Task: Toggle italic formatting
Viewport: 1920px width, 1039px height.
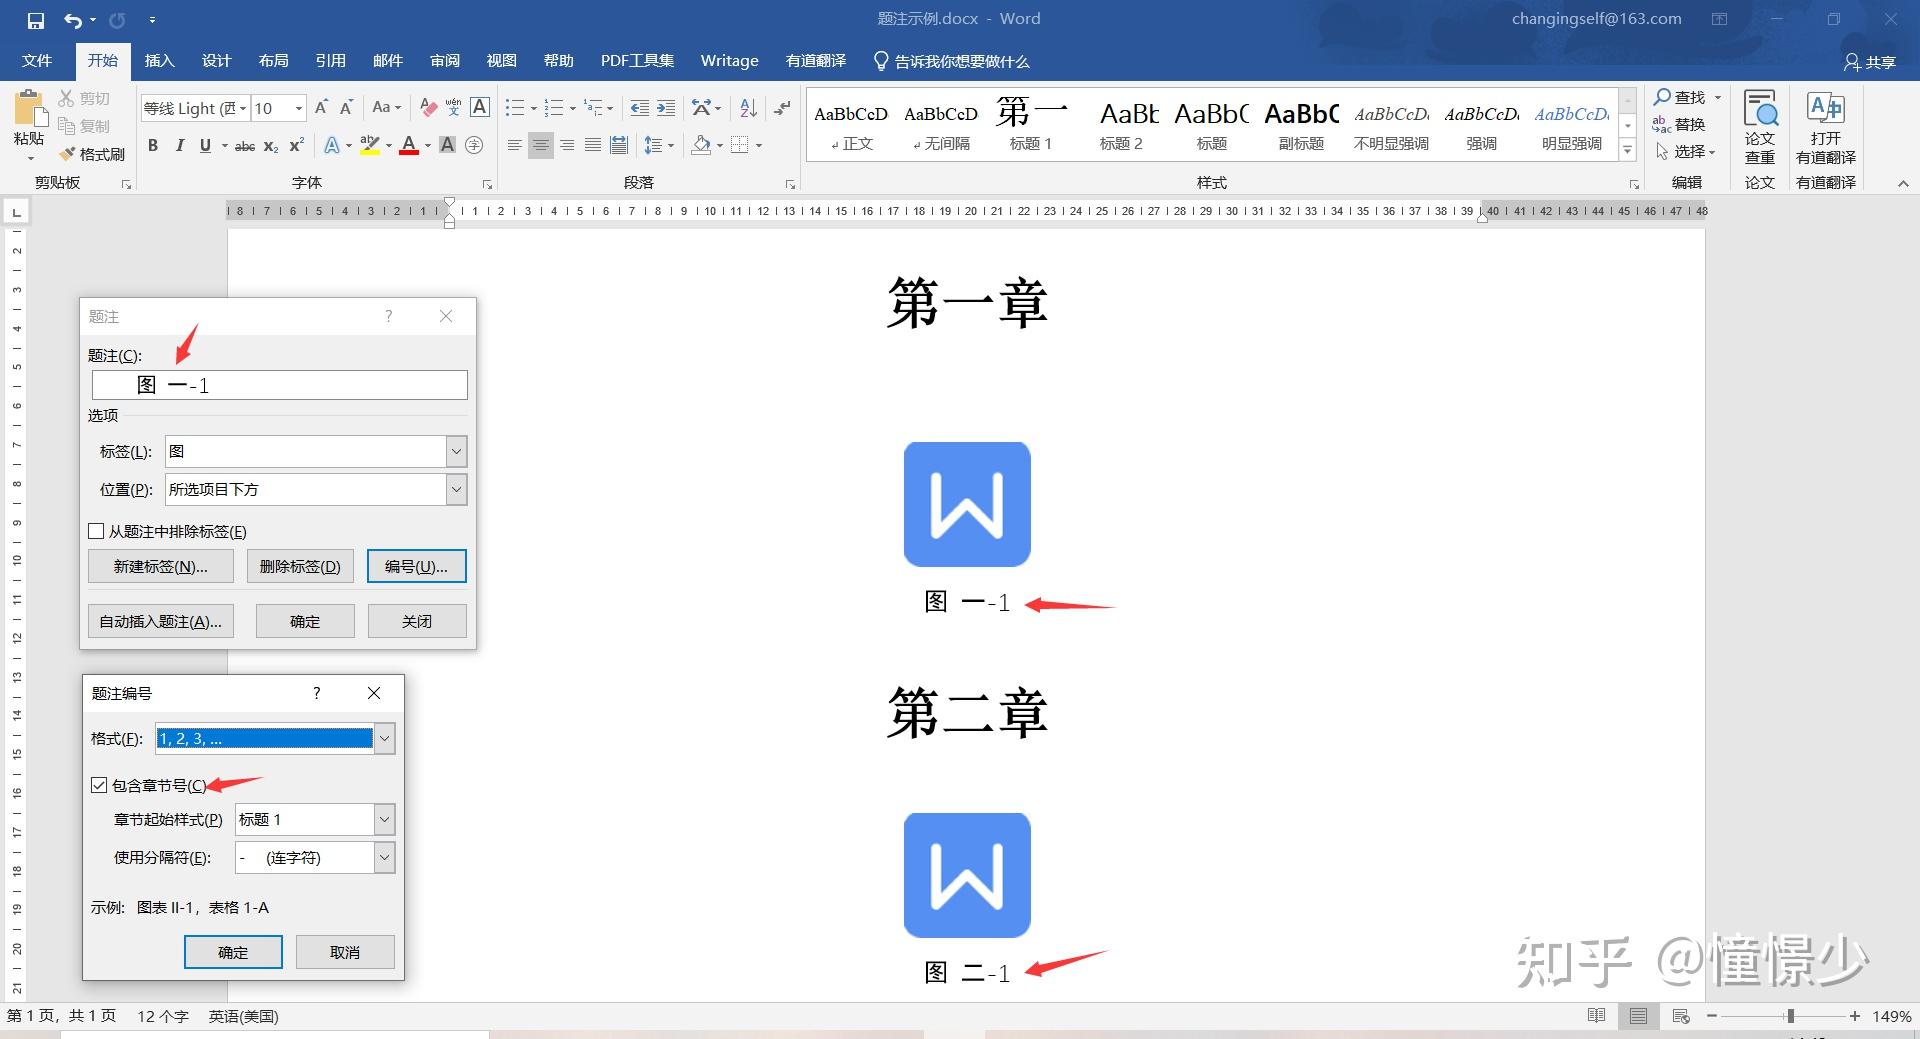Action: [x=179, y=146]
